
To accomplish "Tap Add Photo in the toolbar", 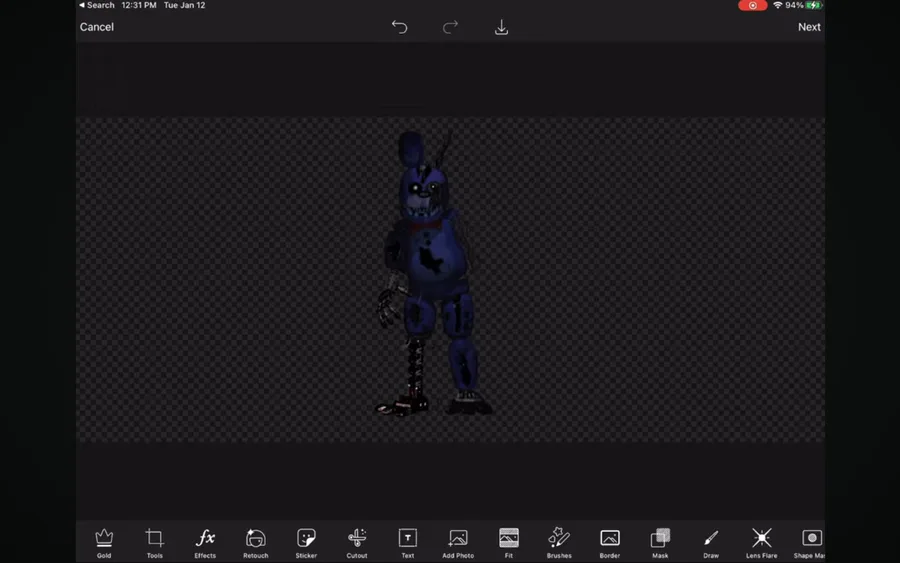I will pos(458,543).
